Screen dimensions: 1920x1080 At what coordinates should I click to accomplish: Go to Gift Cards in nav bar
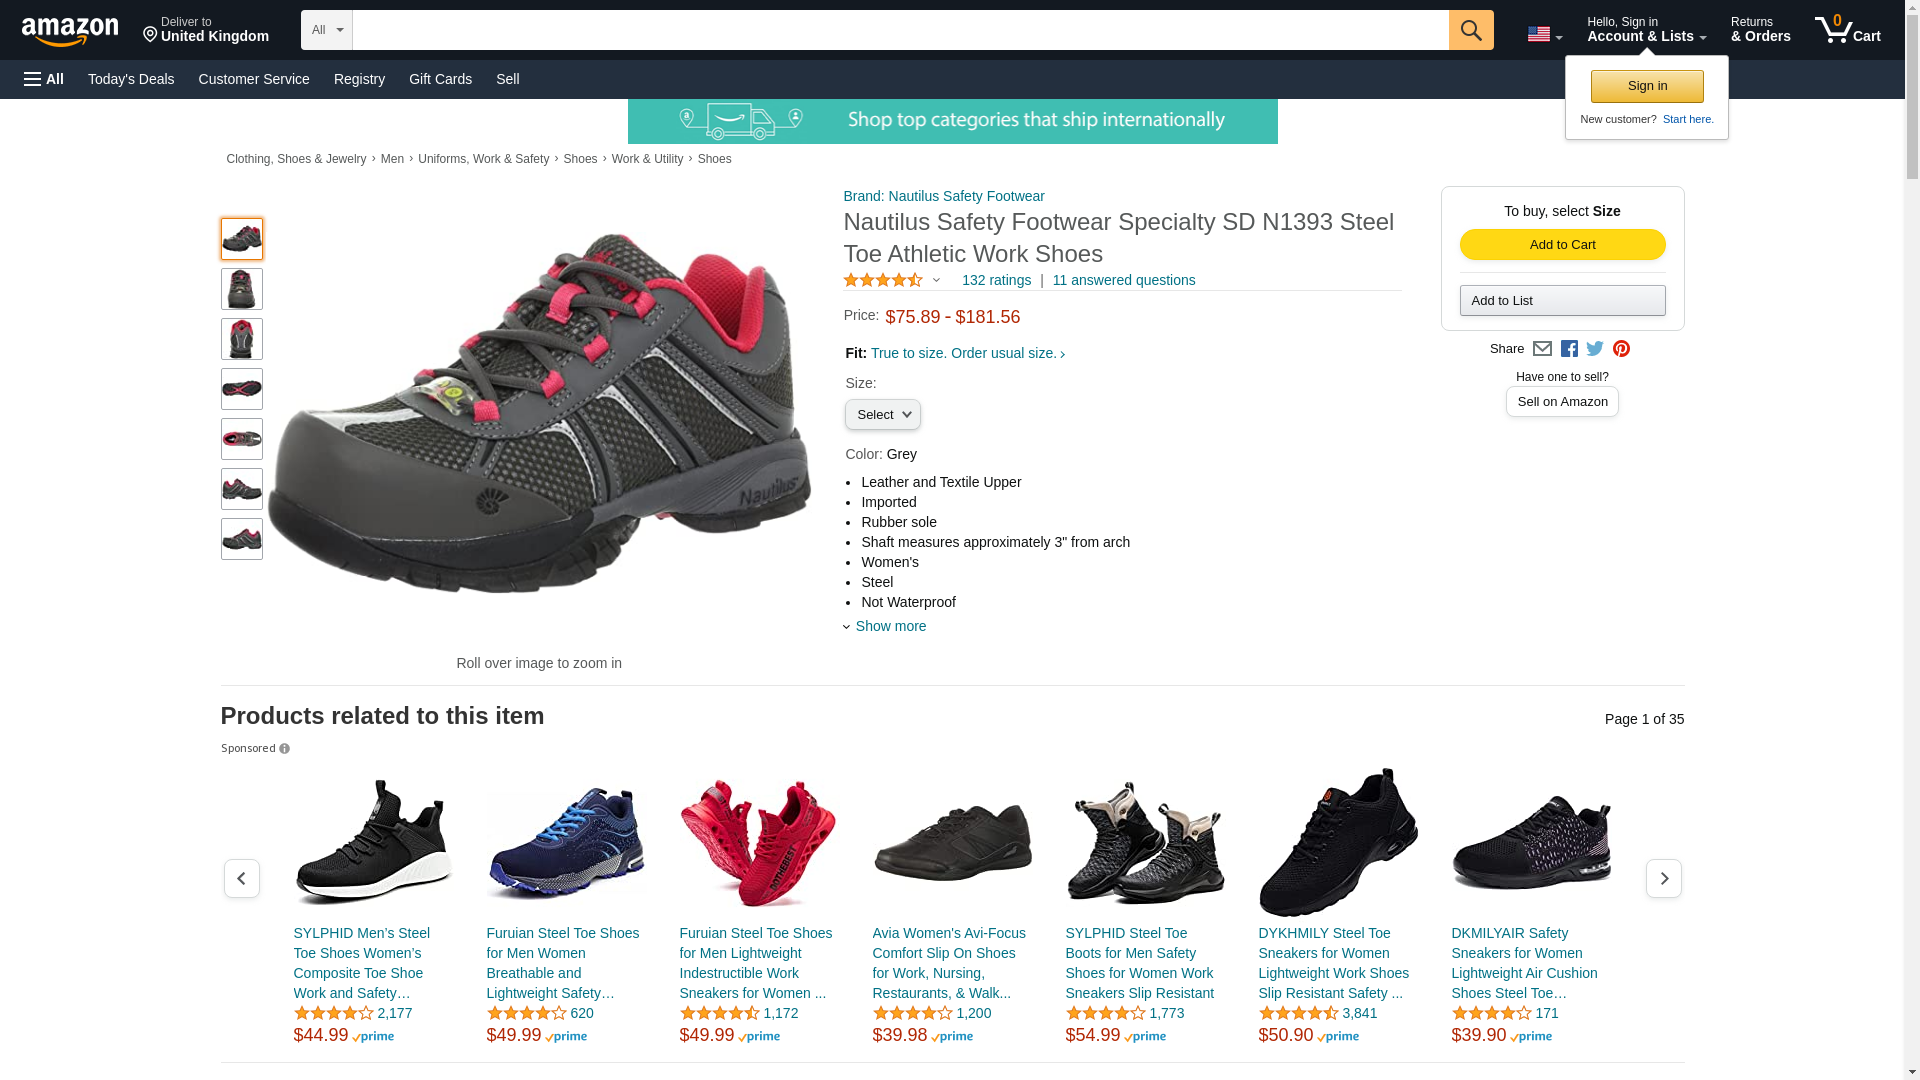[x=440, y=79]
